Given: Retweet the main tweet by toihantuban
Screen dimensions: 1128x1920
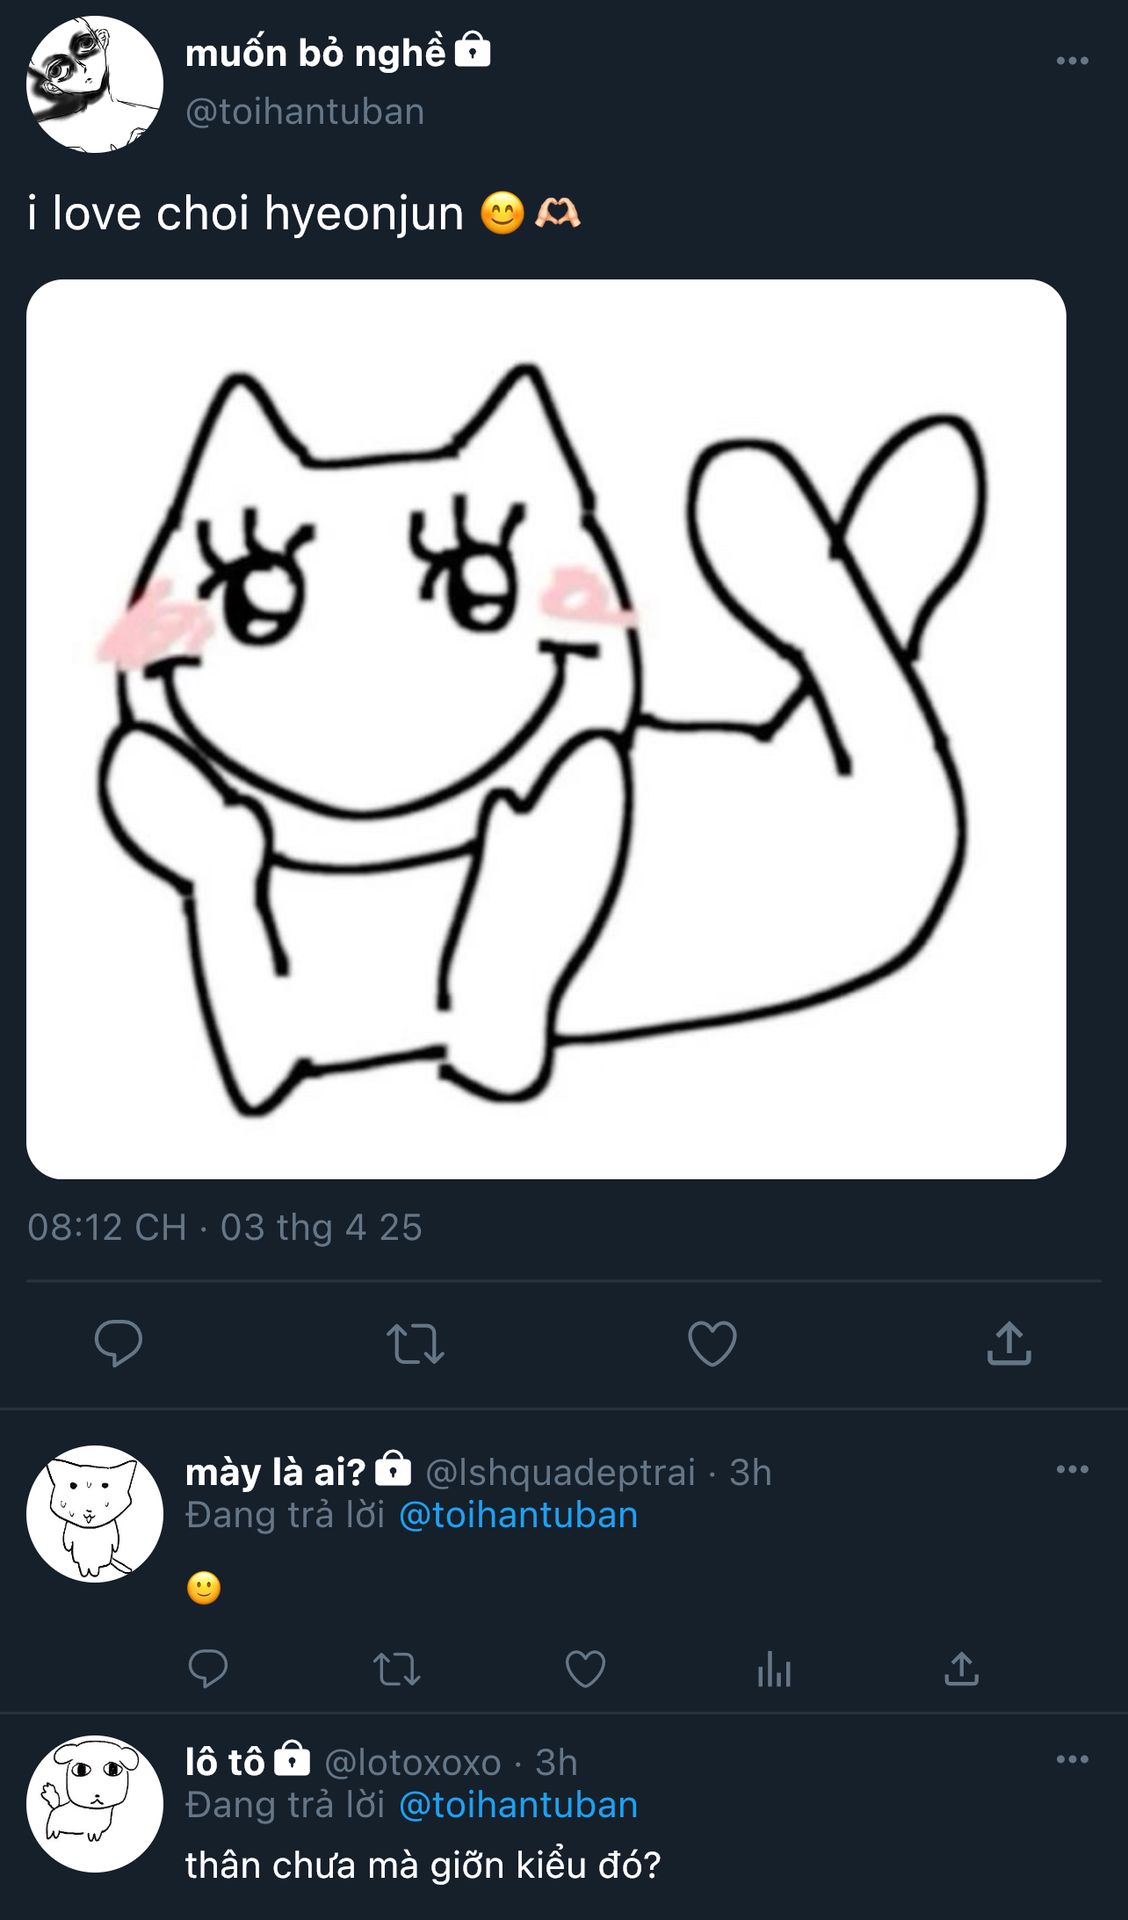Looking at the screenshot, I should (x=415, y=1343).
